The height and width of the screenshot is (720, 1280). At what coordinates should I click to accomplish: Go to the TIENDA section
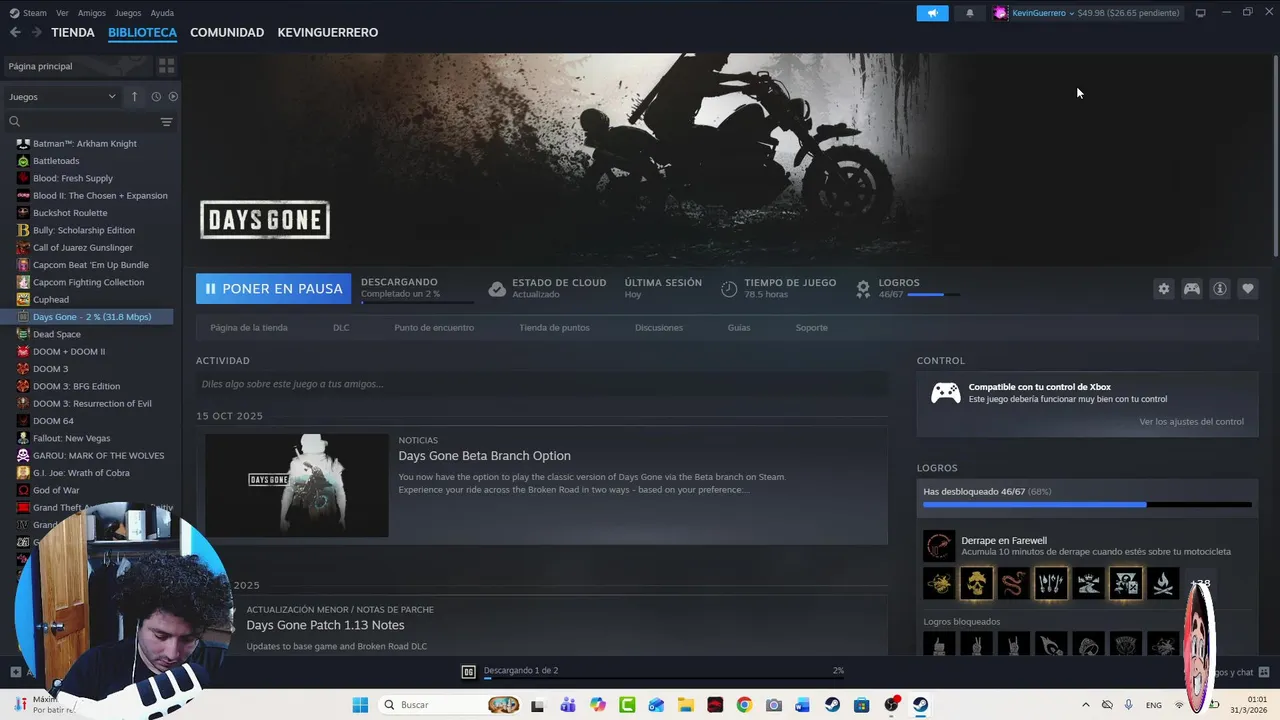73,32
